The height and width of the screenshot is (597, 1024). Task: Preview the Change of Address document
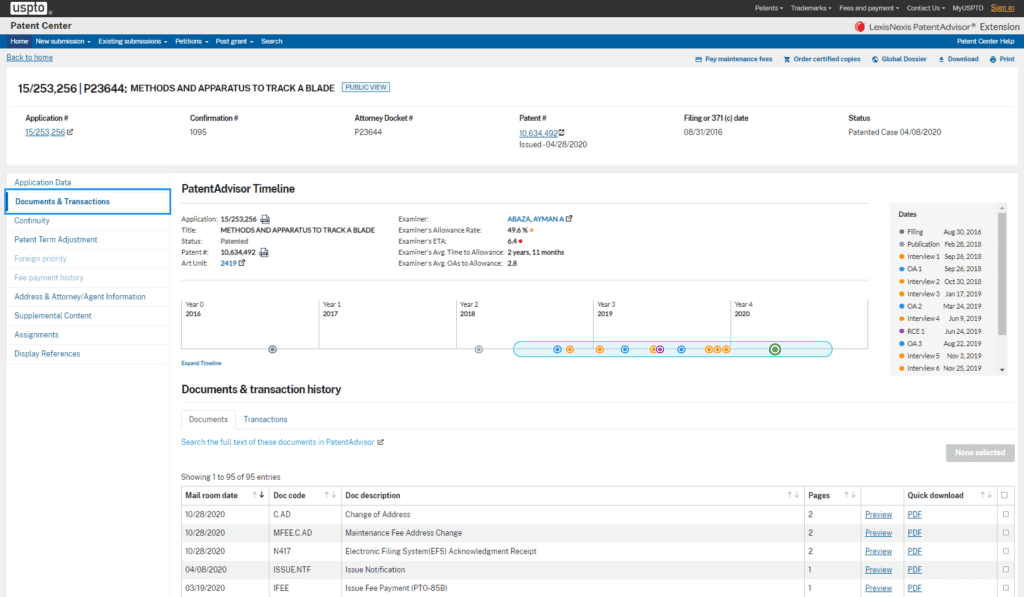coord(878,515)
